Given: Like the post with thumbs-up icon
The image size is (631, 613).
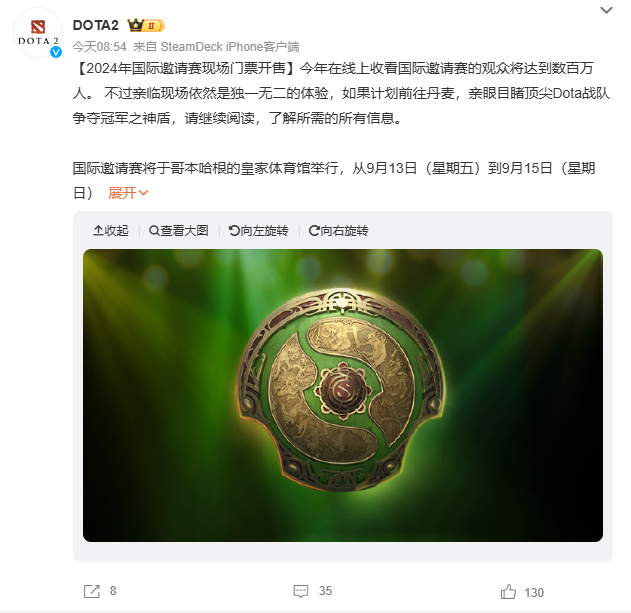Looking at the screenshot, I should [508, 592].
